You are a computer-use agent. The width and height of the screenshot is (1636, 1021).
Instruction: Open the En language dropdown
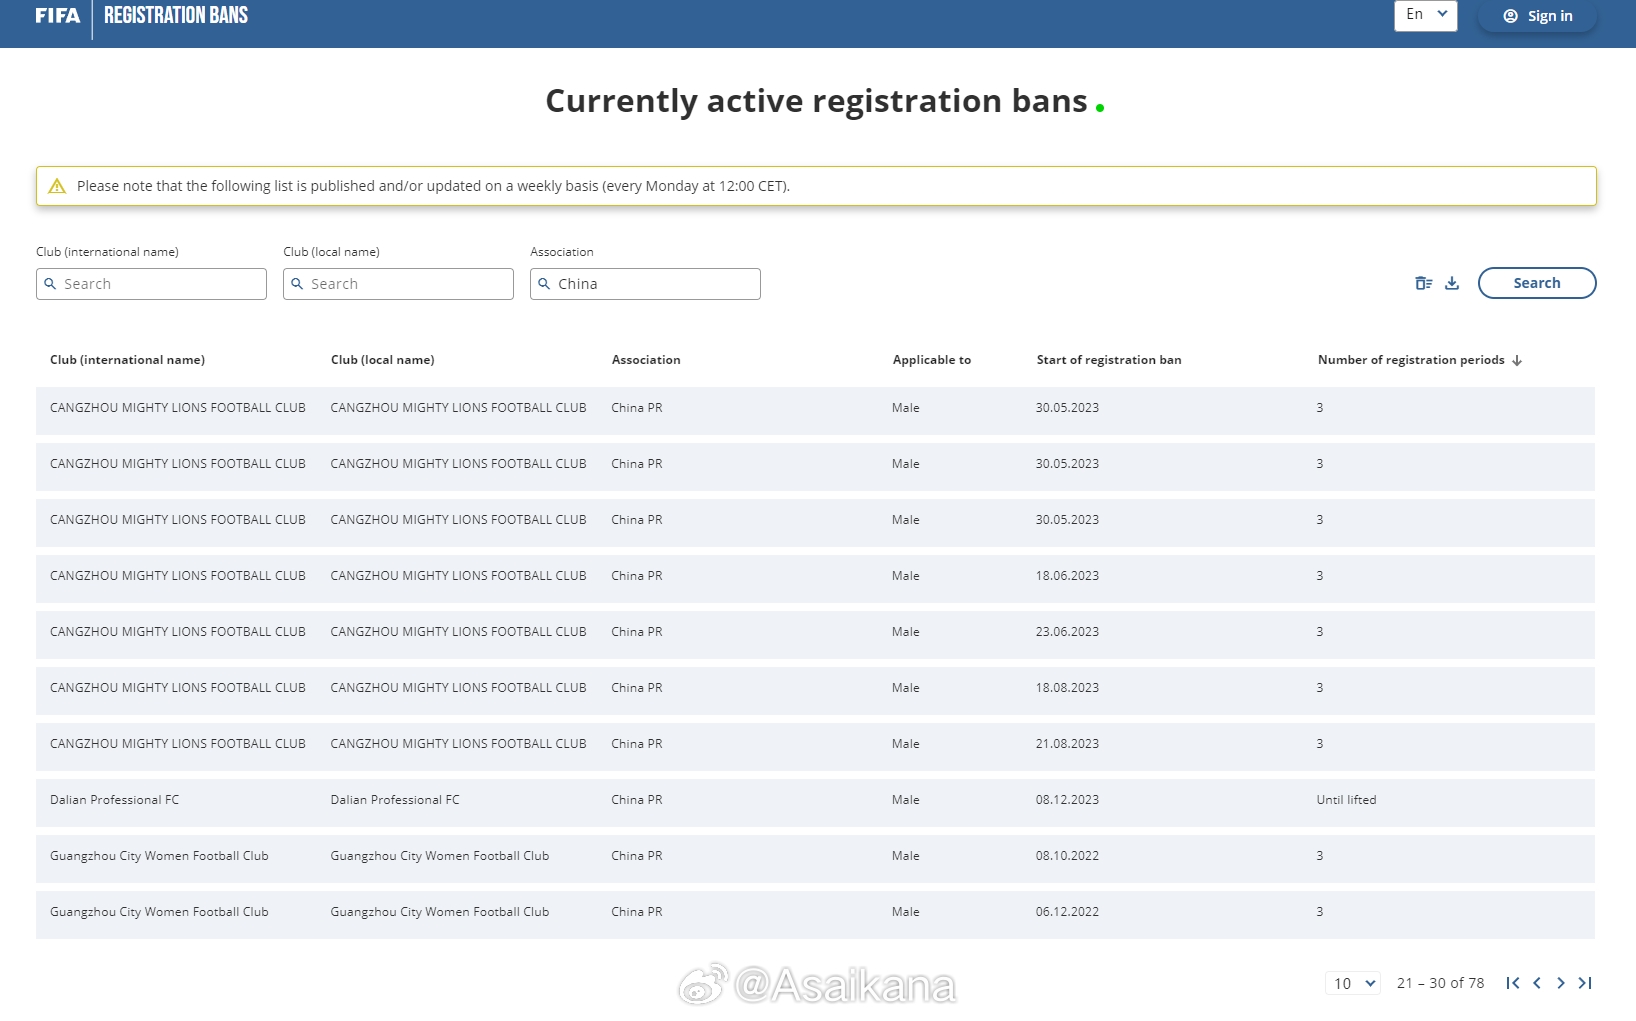pos(1425,15)
